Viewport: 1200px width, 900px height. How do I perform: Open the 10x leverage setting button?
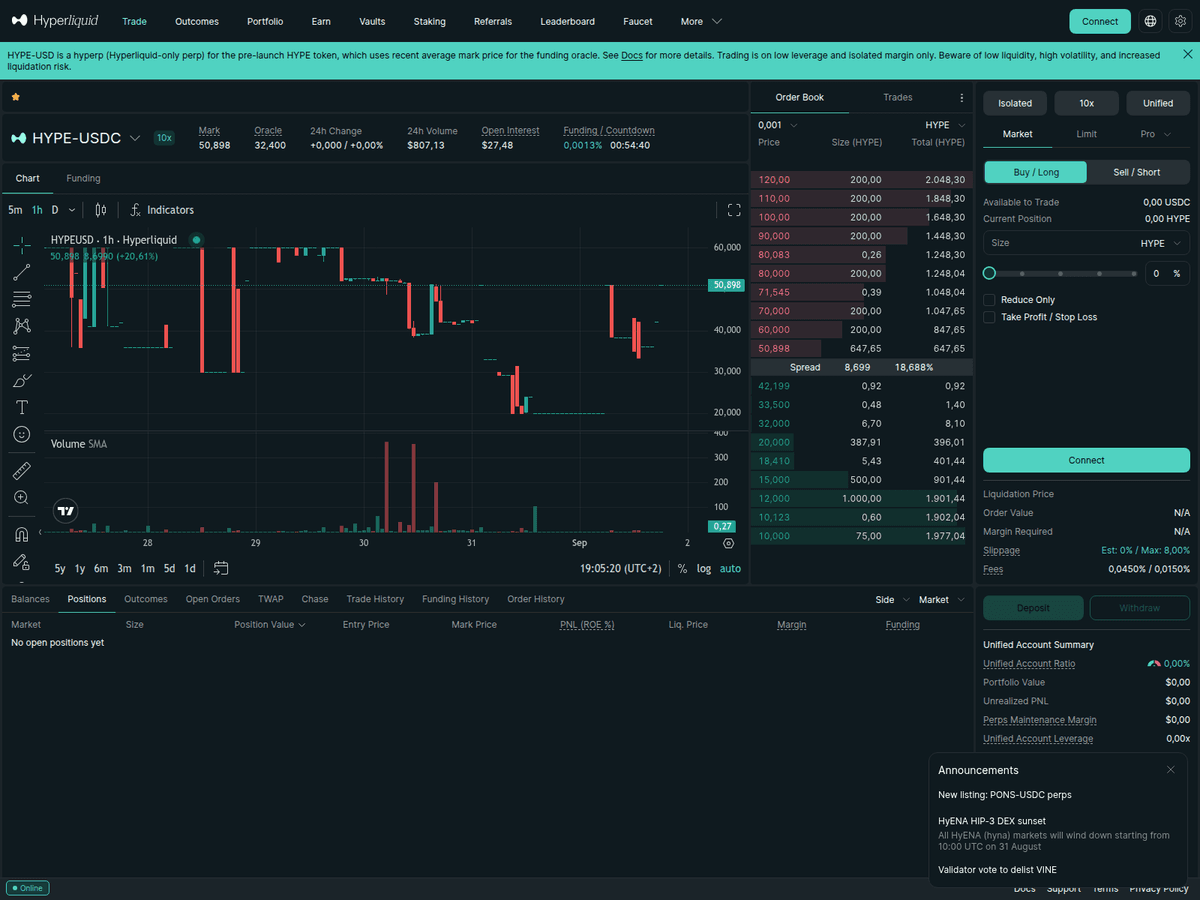click(1087, 103)
